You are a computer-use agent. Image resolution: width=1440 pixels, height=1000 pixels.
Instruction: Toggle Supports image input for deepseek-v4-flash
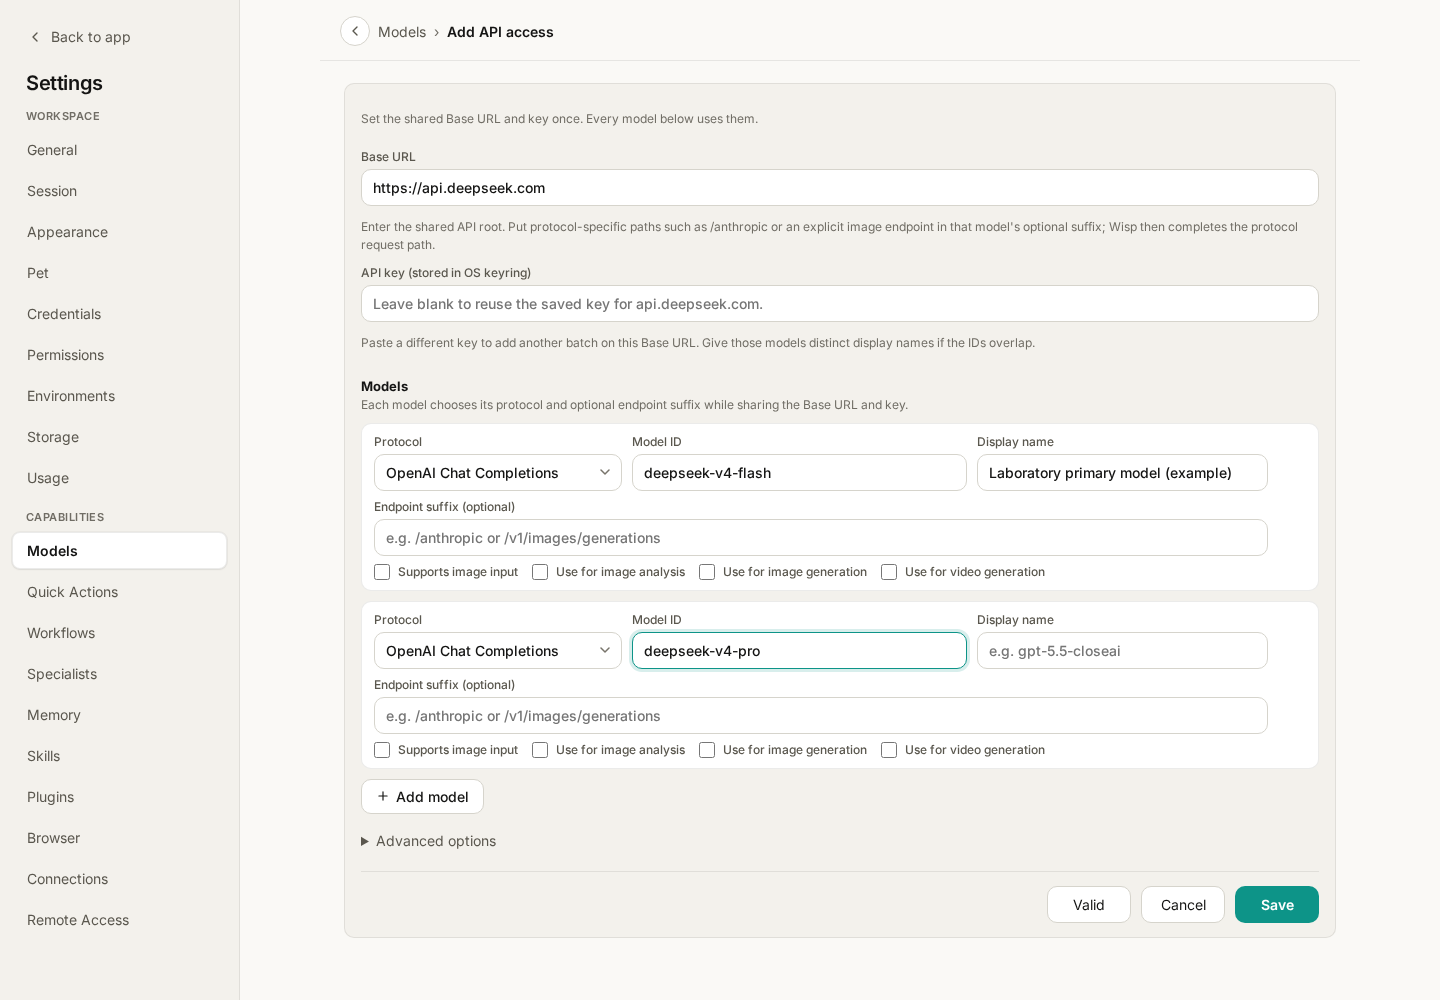(382, 572)
